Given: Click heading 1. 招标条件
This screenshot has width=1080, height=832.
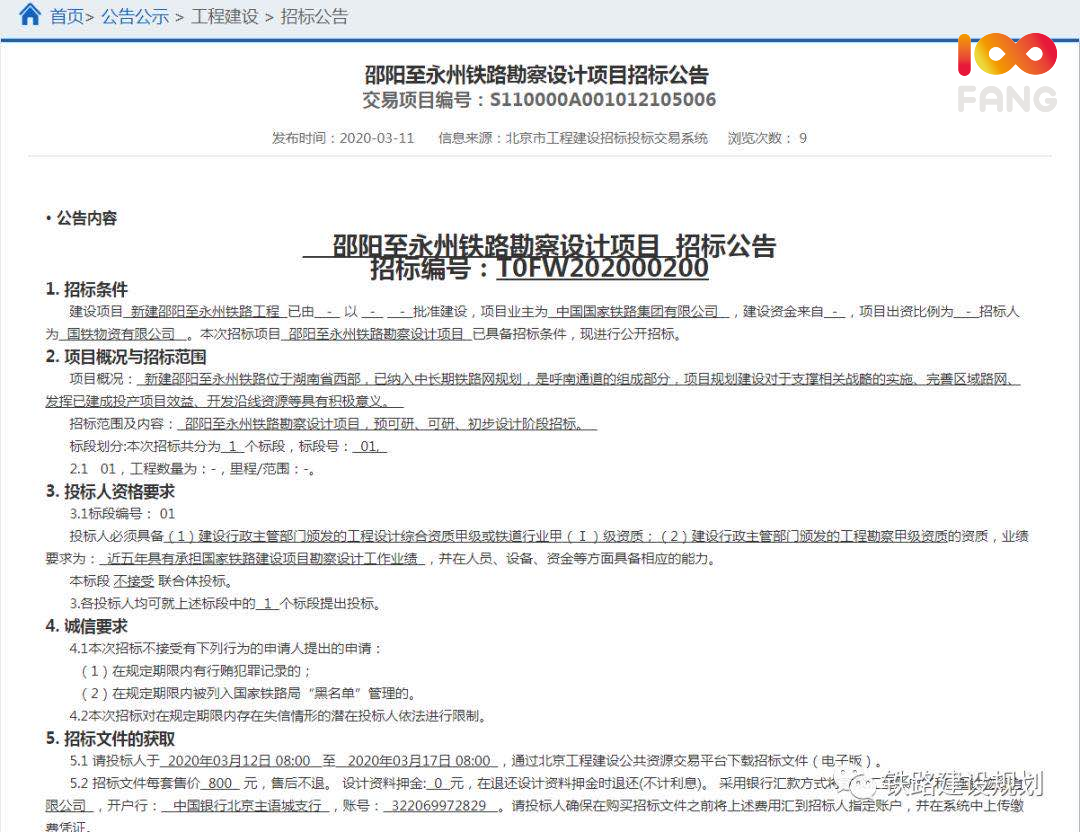Looking at the screenshot, I should (x=87, y=289).
